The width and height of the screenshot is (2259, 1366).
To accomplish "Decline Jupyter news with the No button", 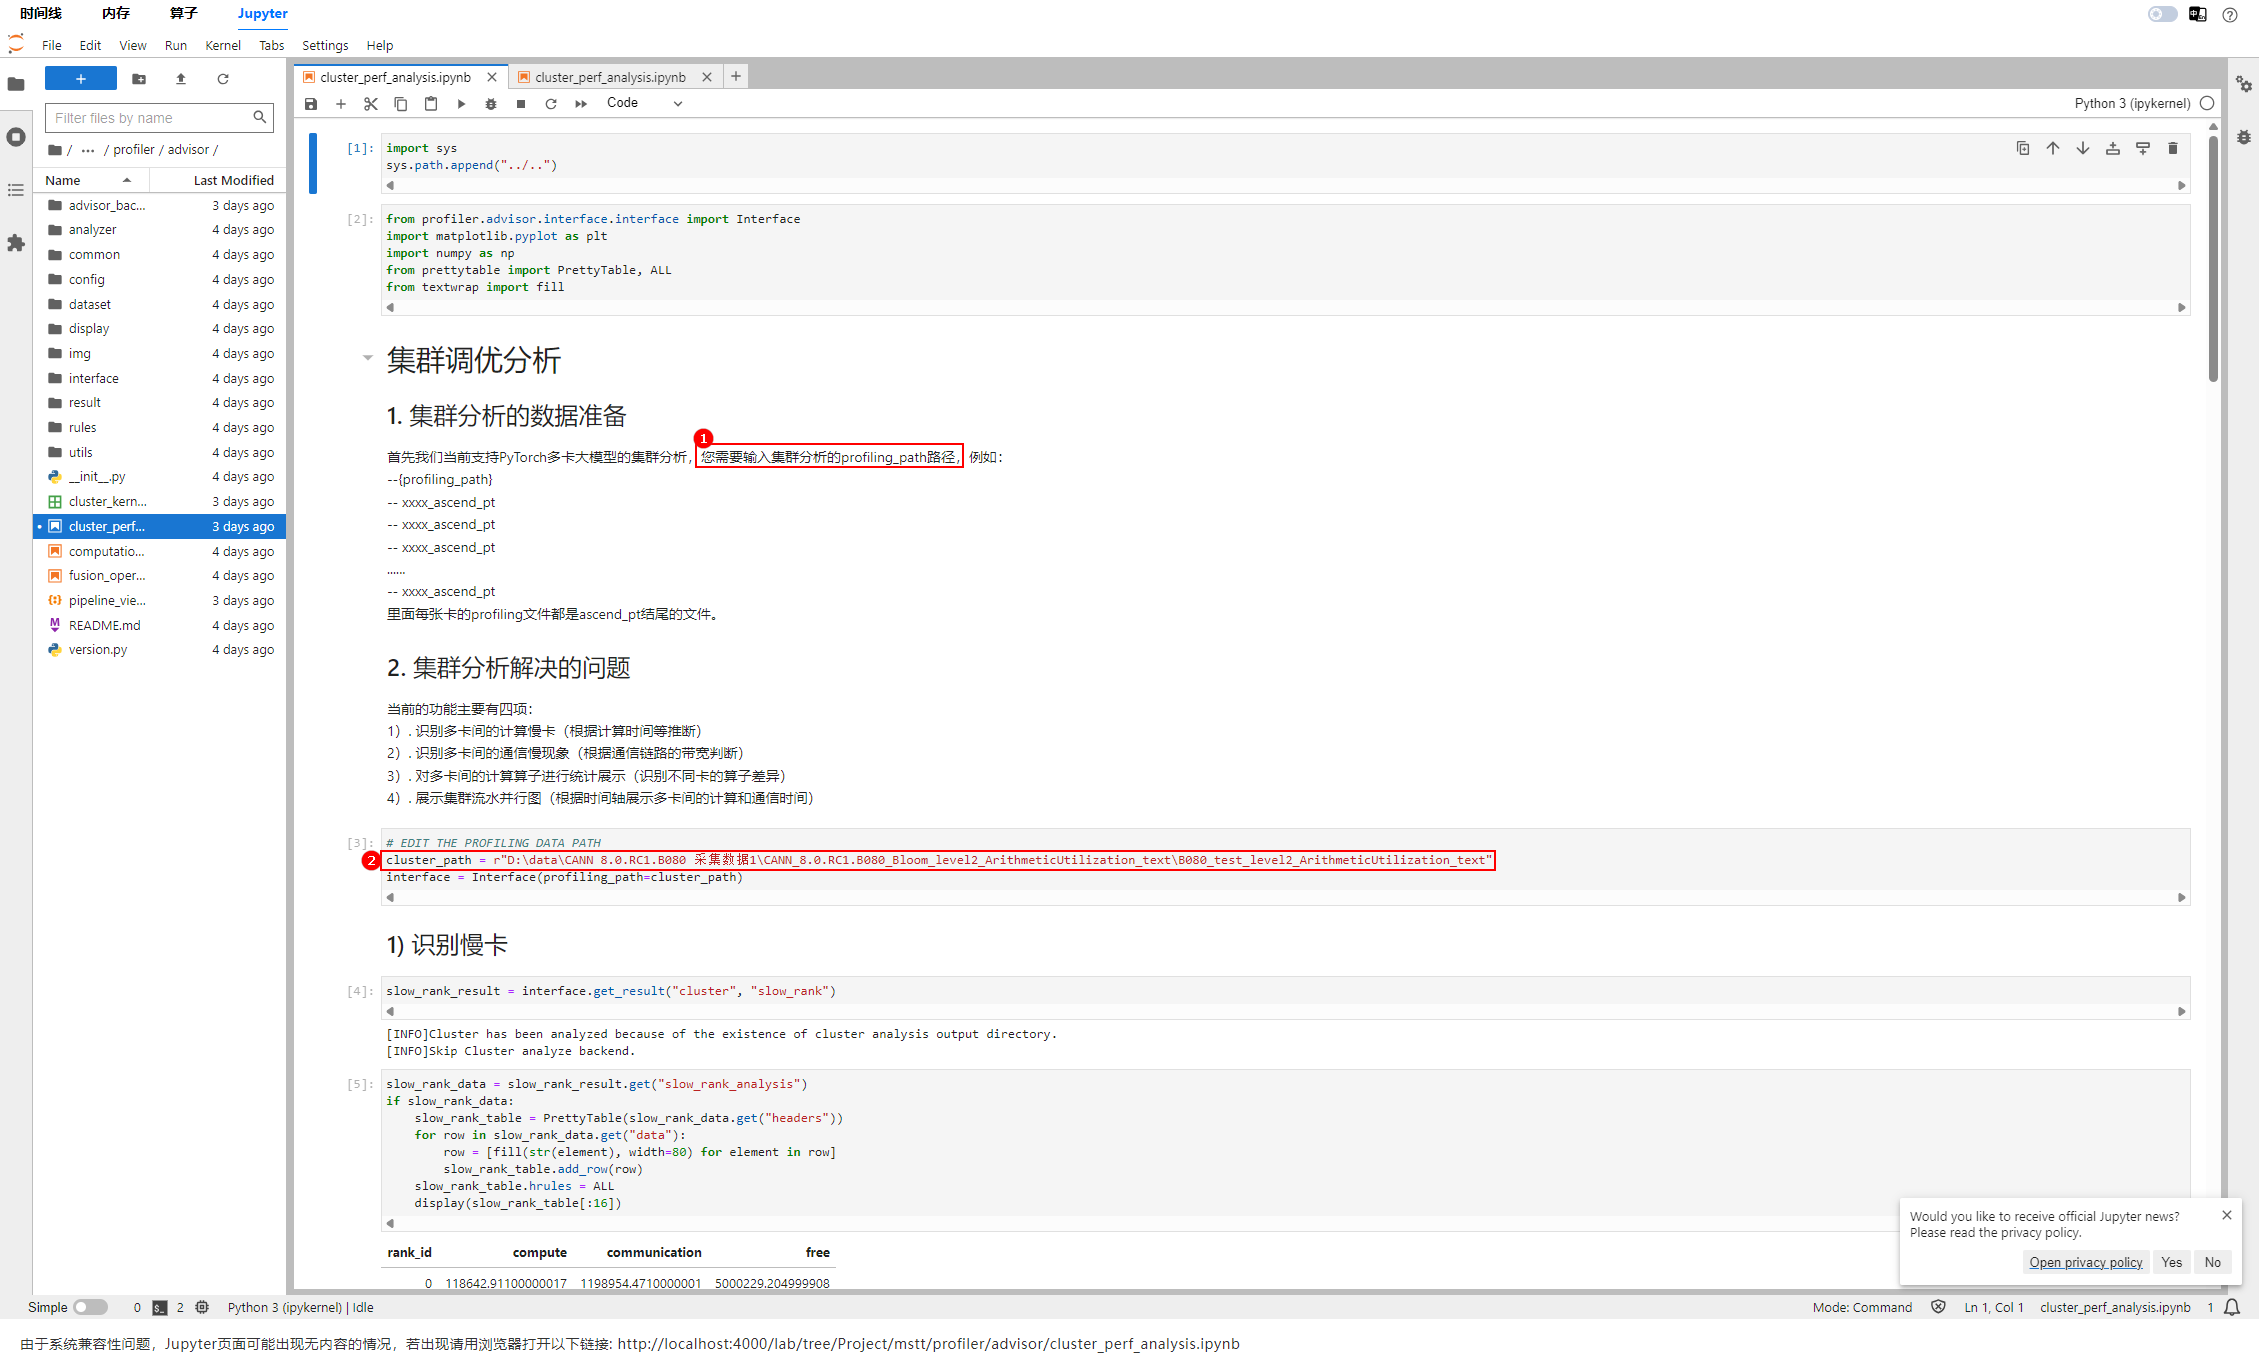I will click(2213, 1262).
